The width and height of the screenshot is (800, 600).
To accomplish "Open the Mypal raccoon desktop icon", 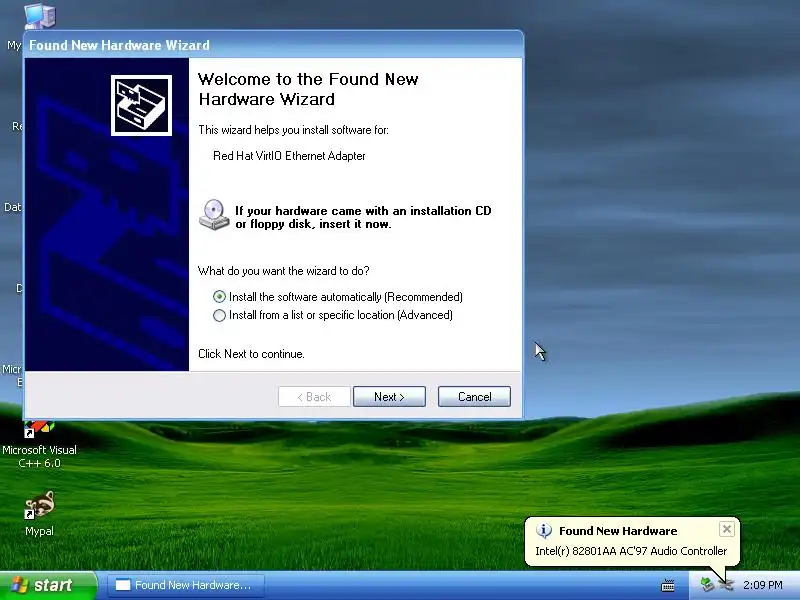I will coord(39,513).
